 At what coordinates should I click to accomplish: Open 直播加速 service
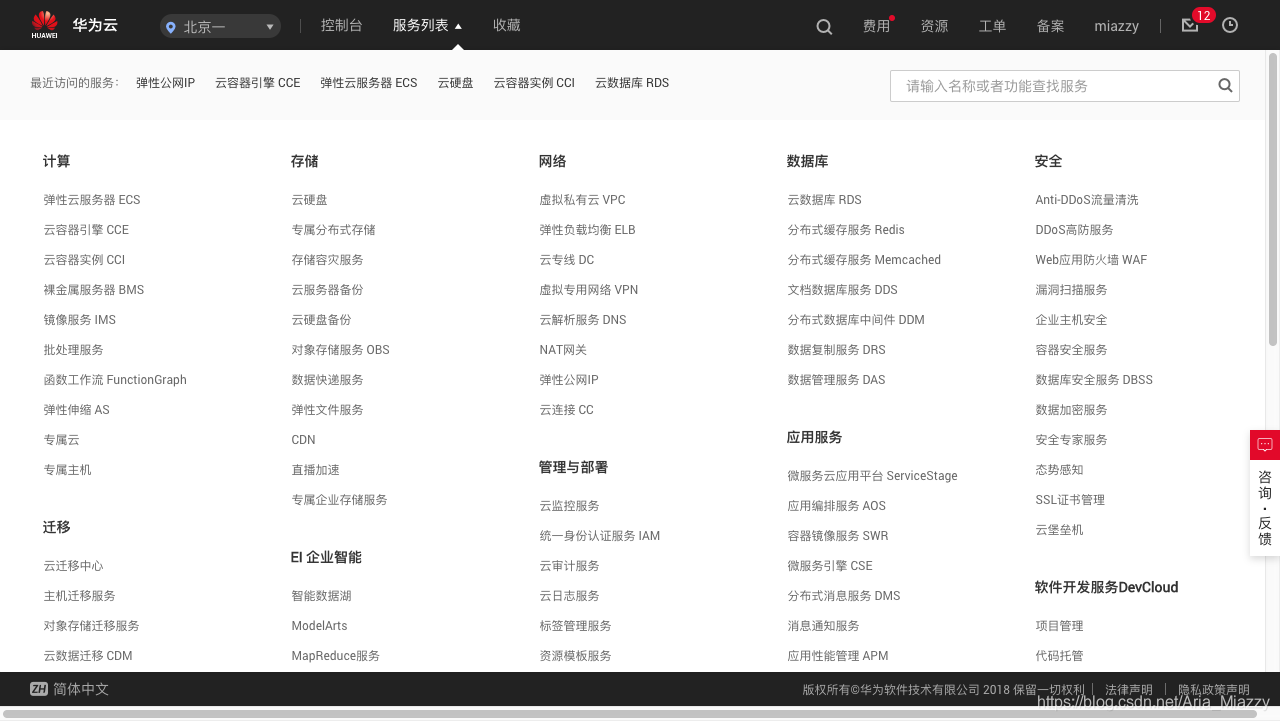(x=315, y=470)
